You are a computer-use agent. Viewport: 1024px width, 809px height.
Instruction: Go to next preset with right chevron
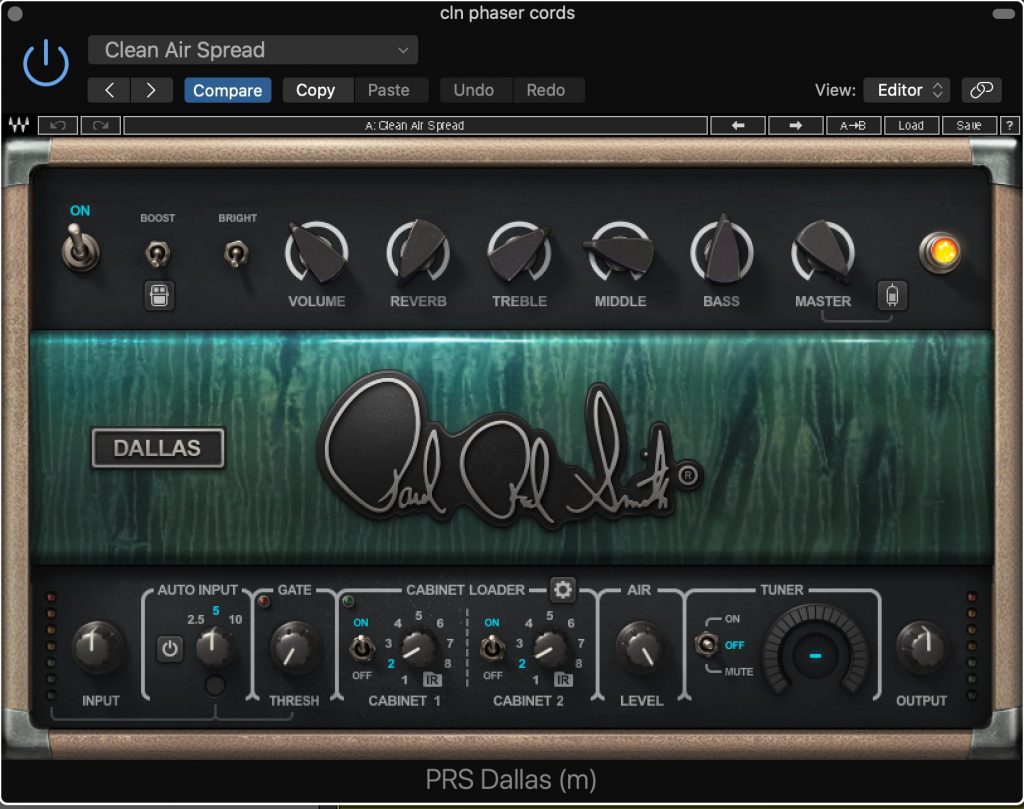pos(152,90)
